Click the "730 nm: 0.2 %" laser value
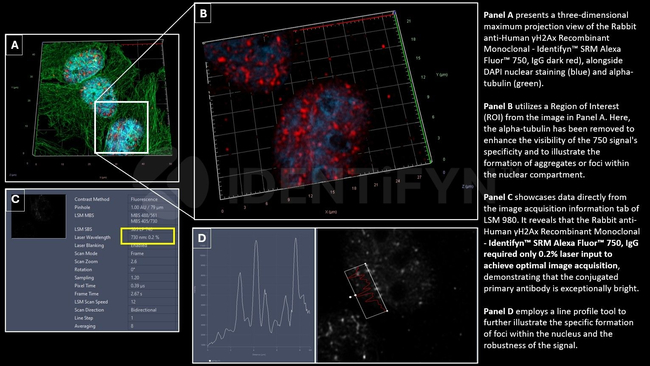 pyautogui.click(x=145, y=238)
